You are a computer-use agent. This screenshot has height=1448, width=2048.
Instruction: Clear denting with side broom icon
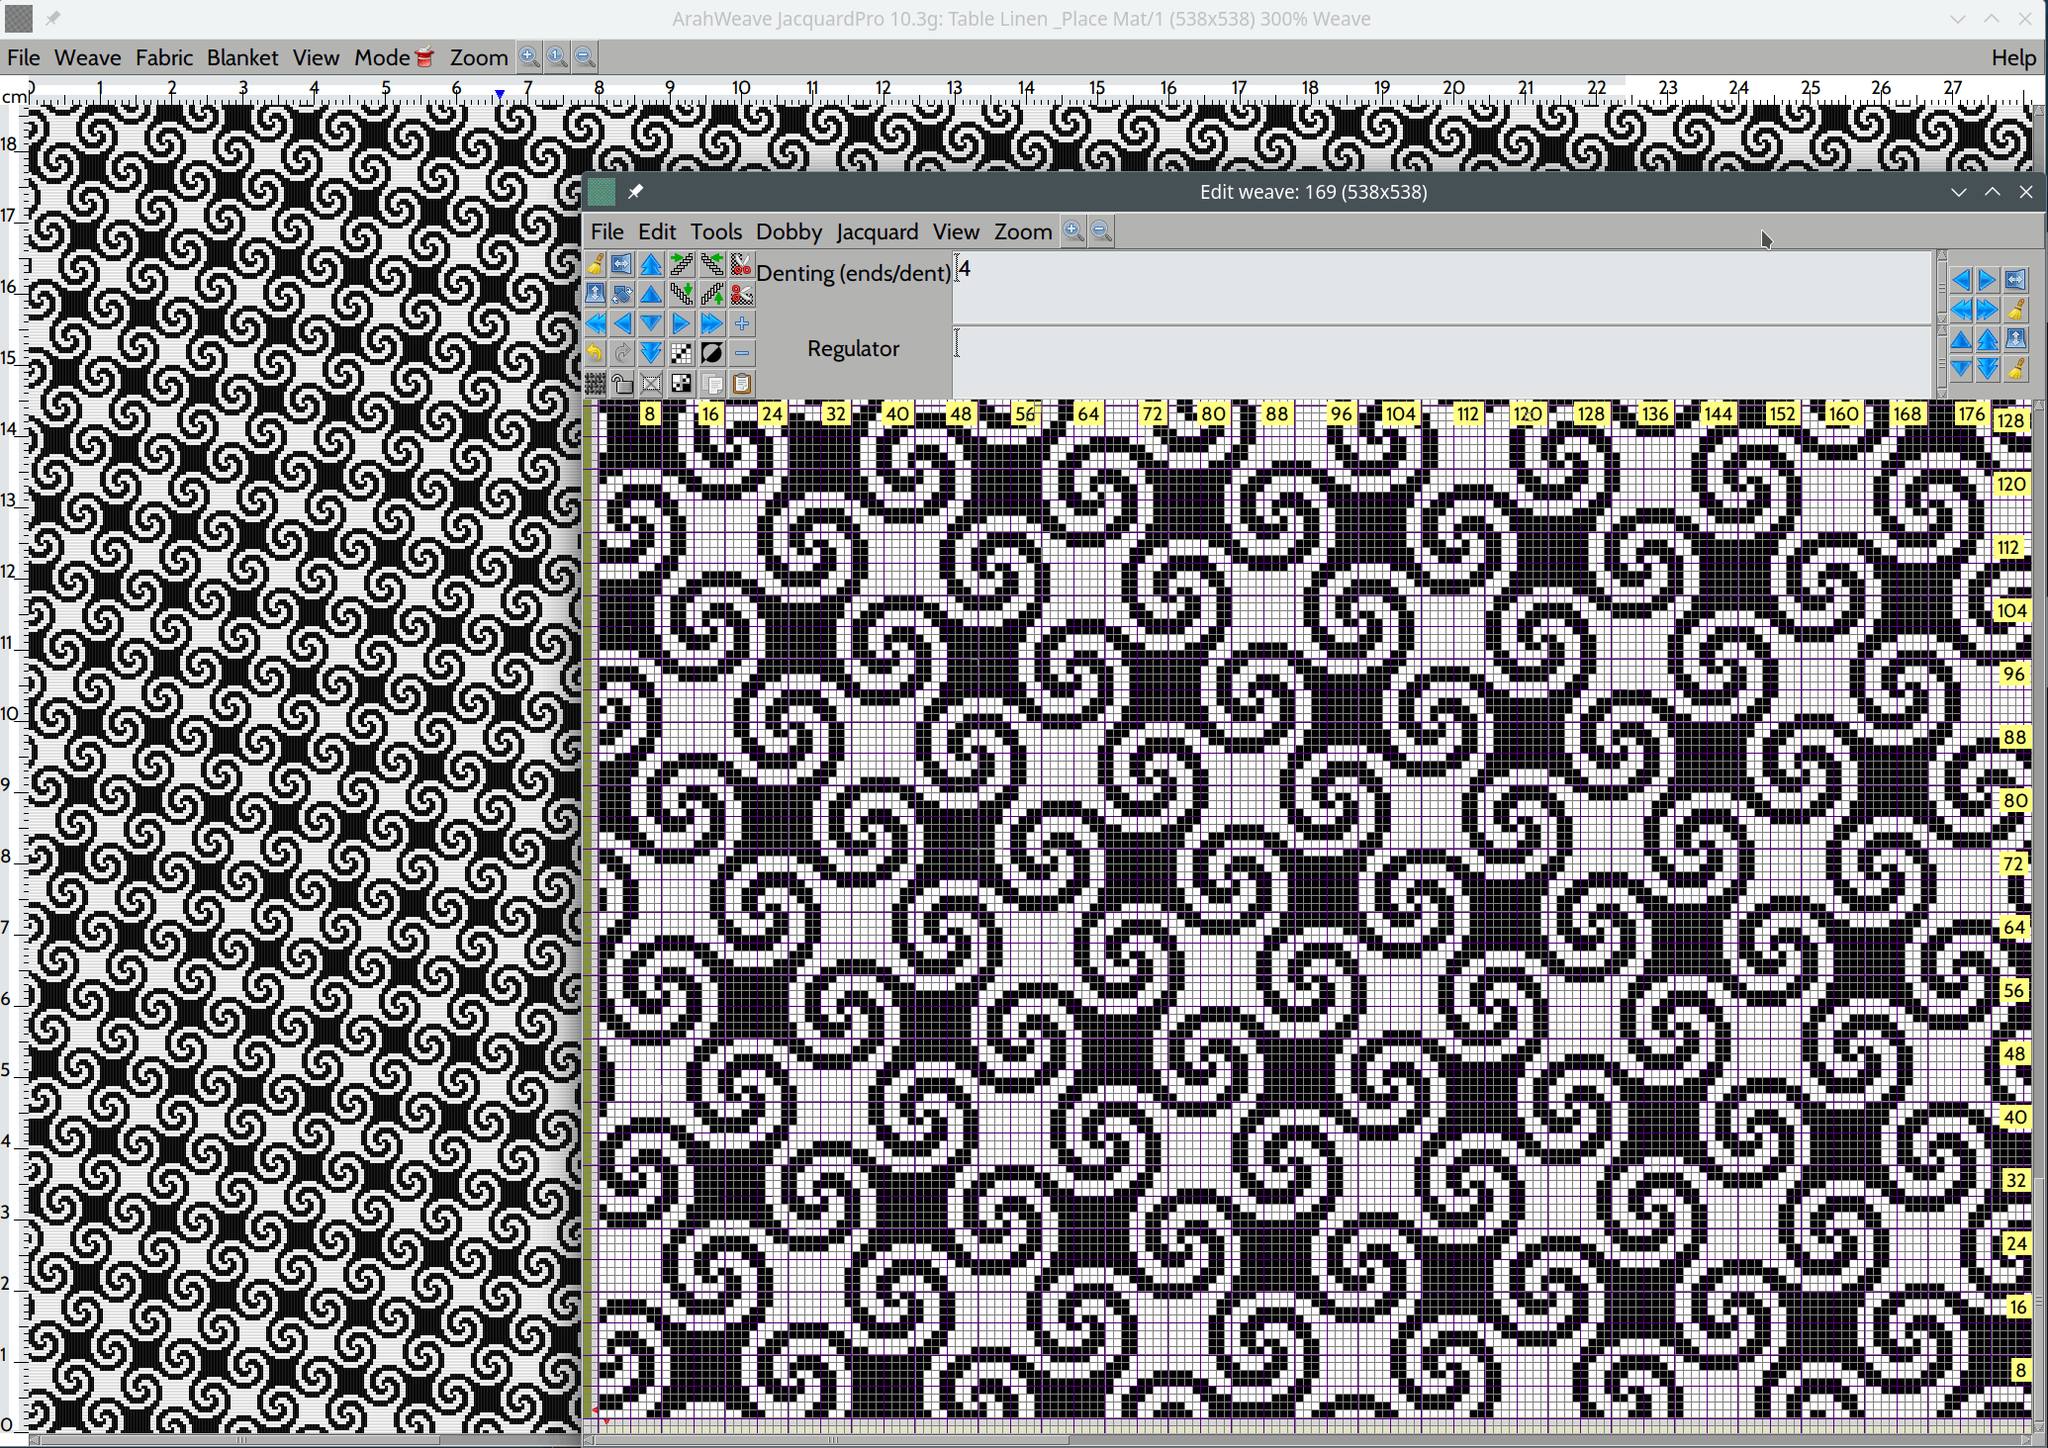2016,309
